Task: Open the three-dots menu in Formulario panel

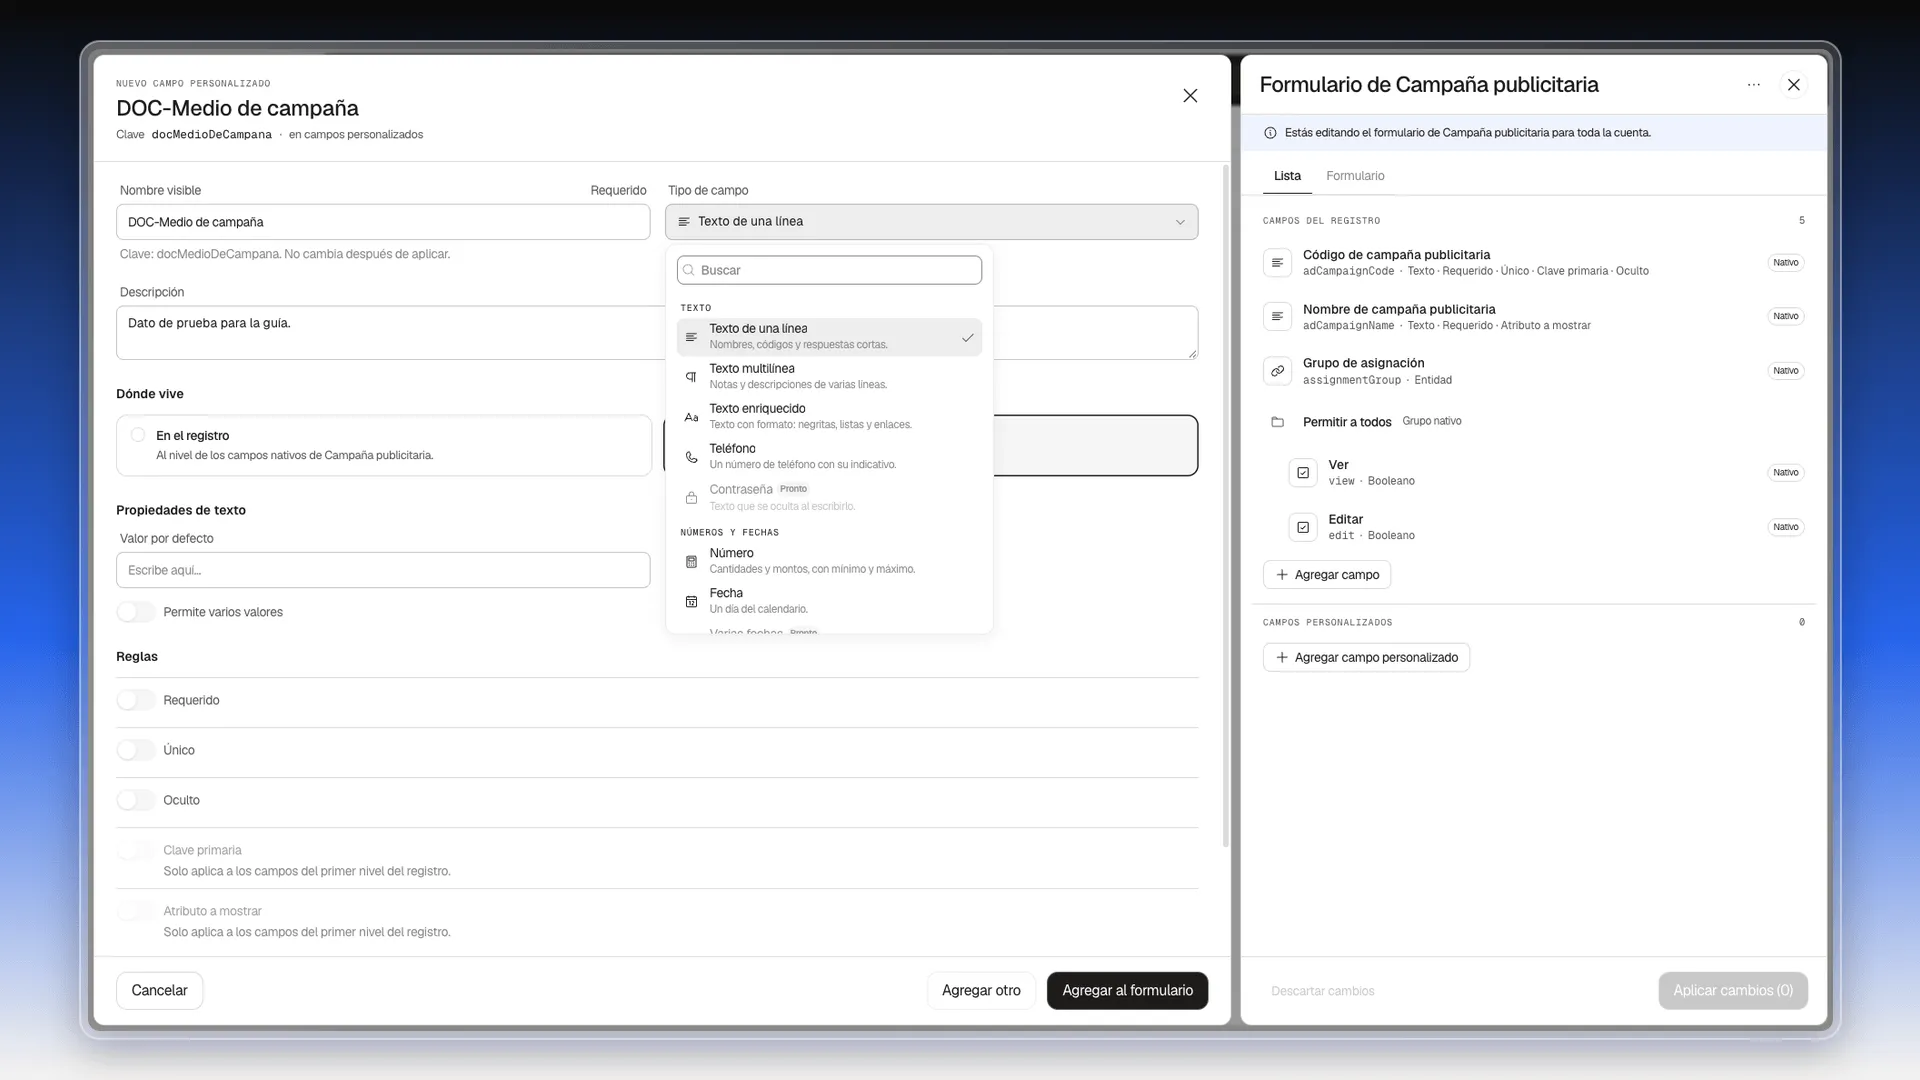Action: [1753, 85]
